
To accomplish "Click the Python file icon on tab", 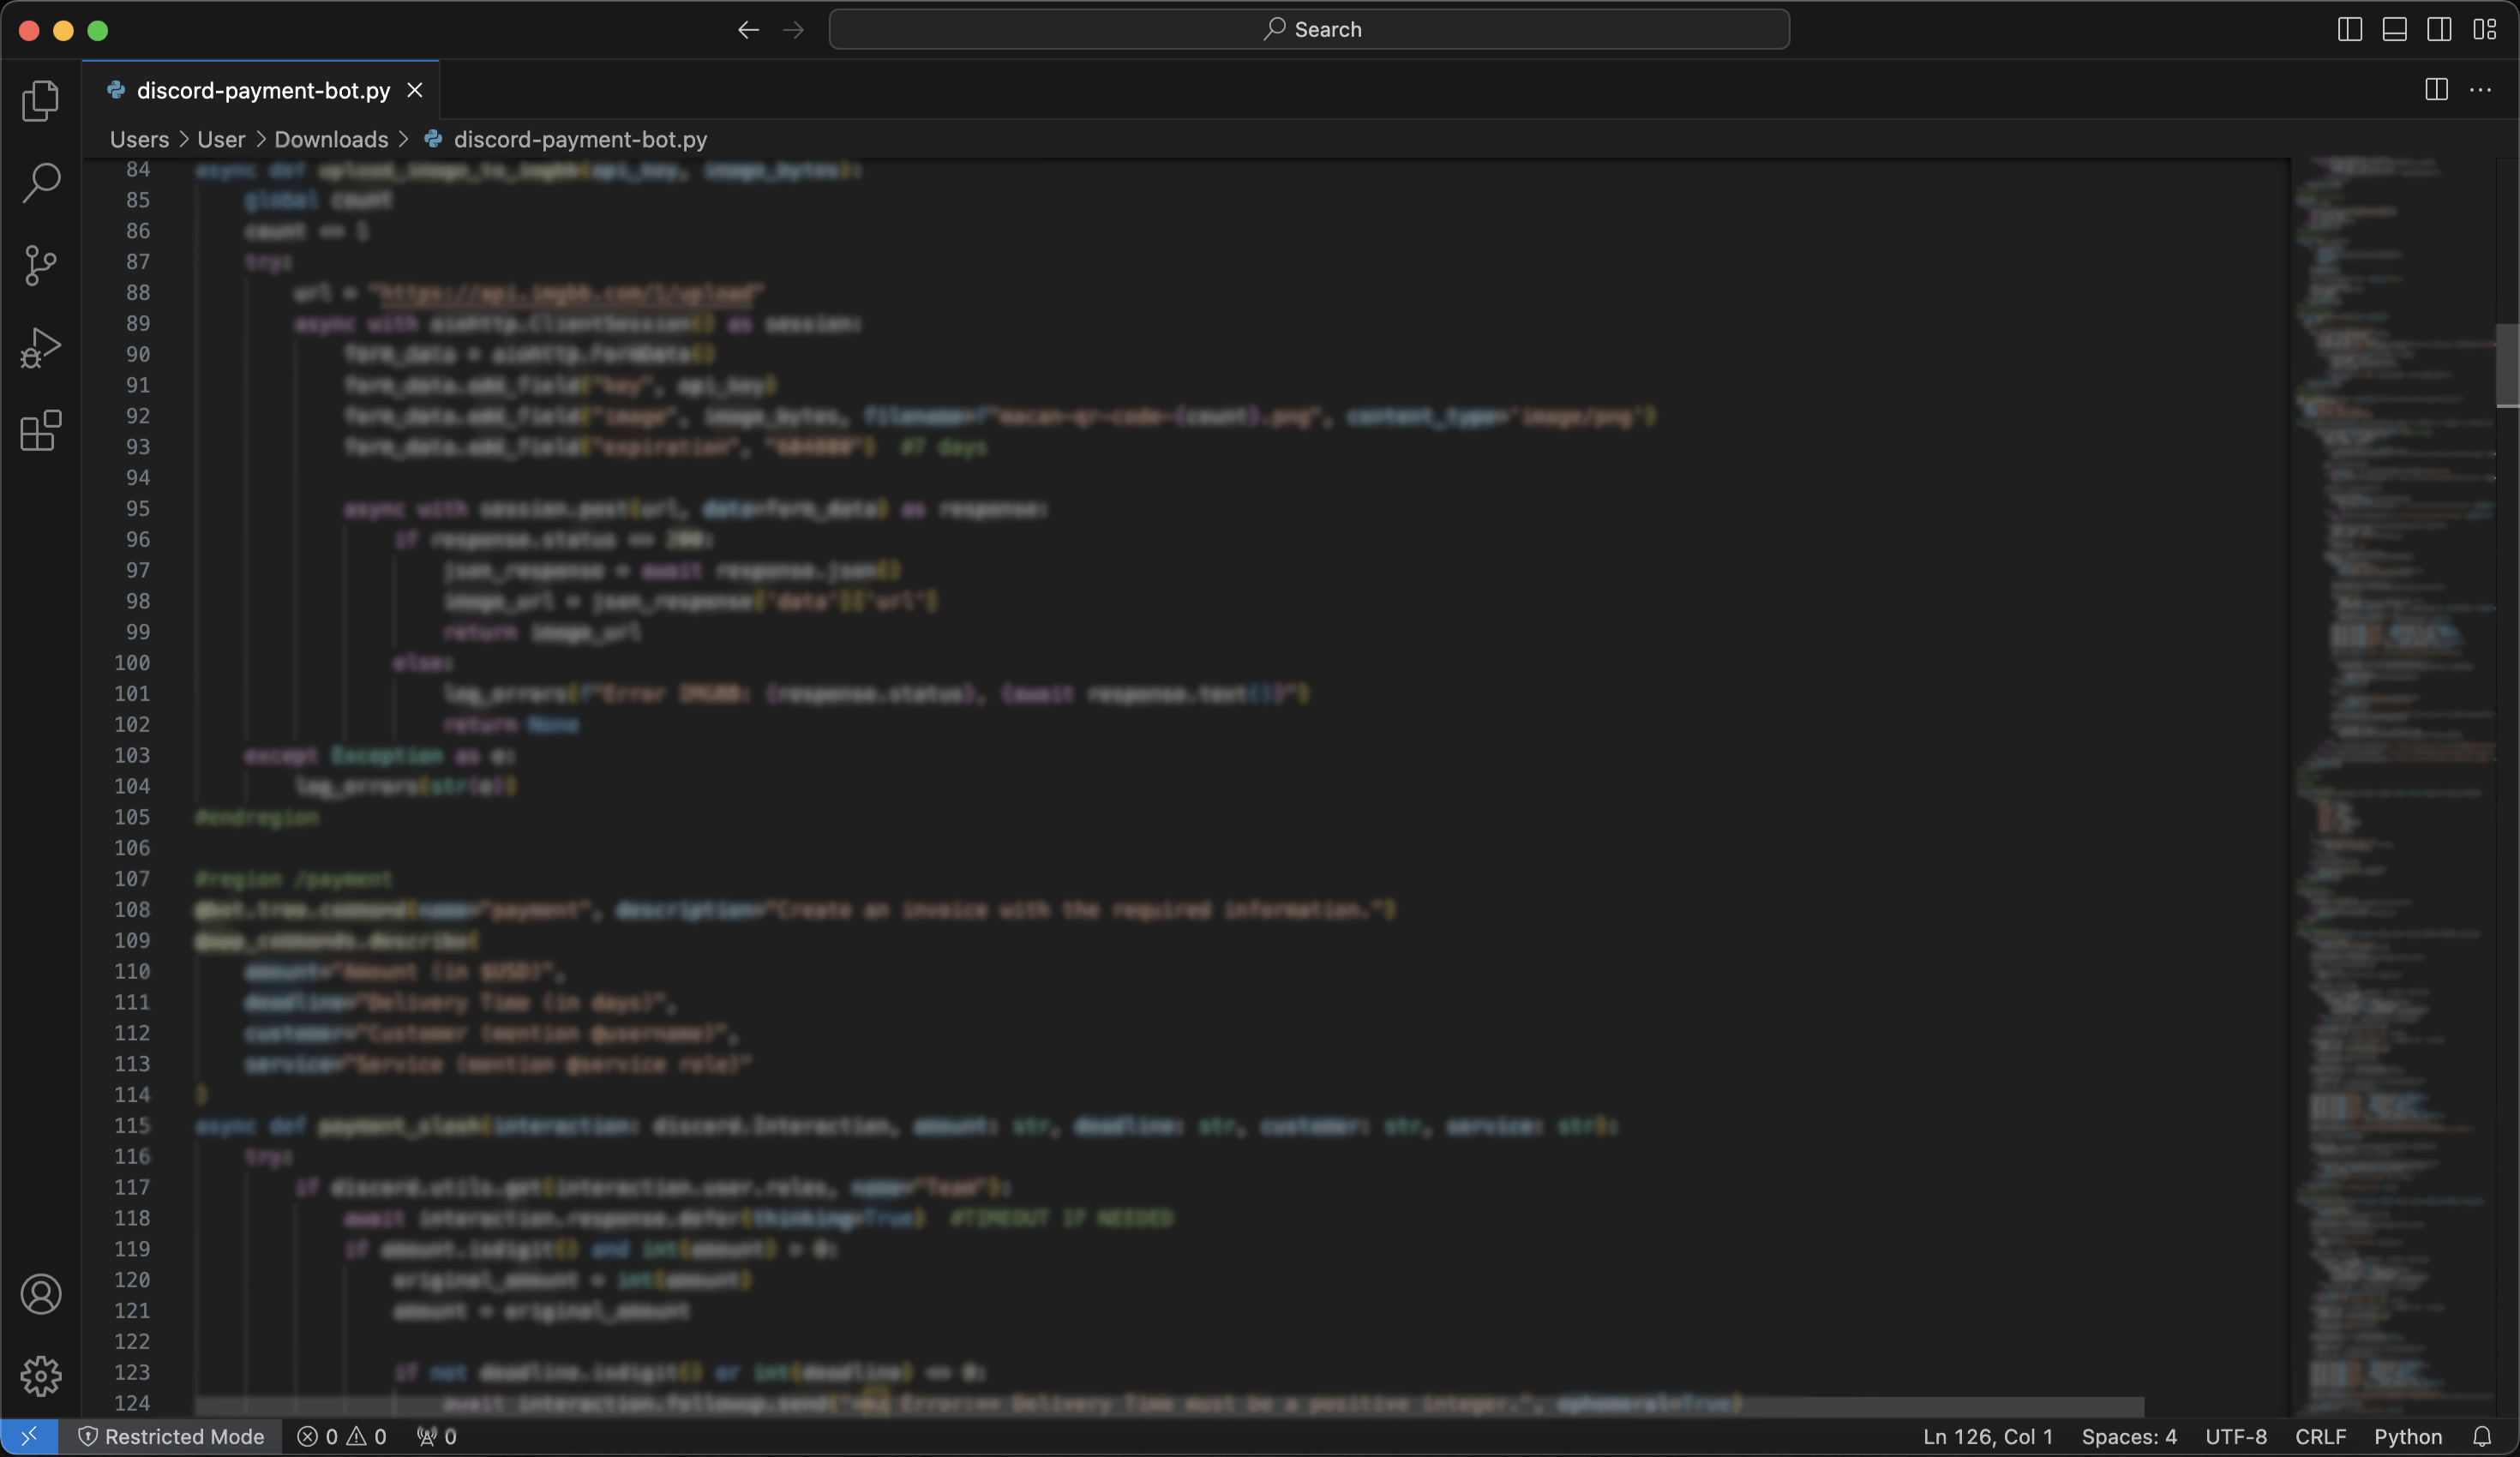I will pos(116,90).
